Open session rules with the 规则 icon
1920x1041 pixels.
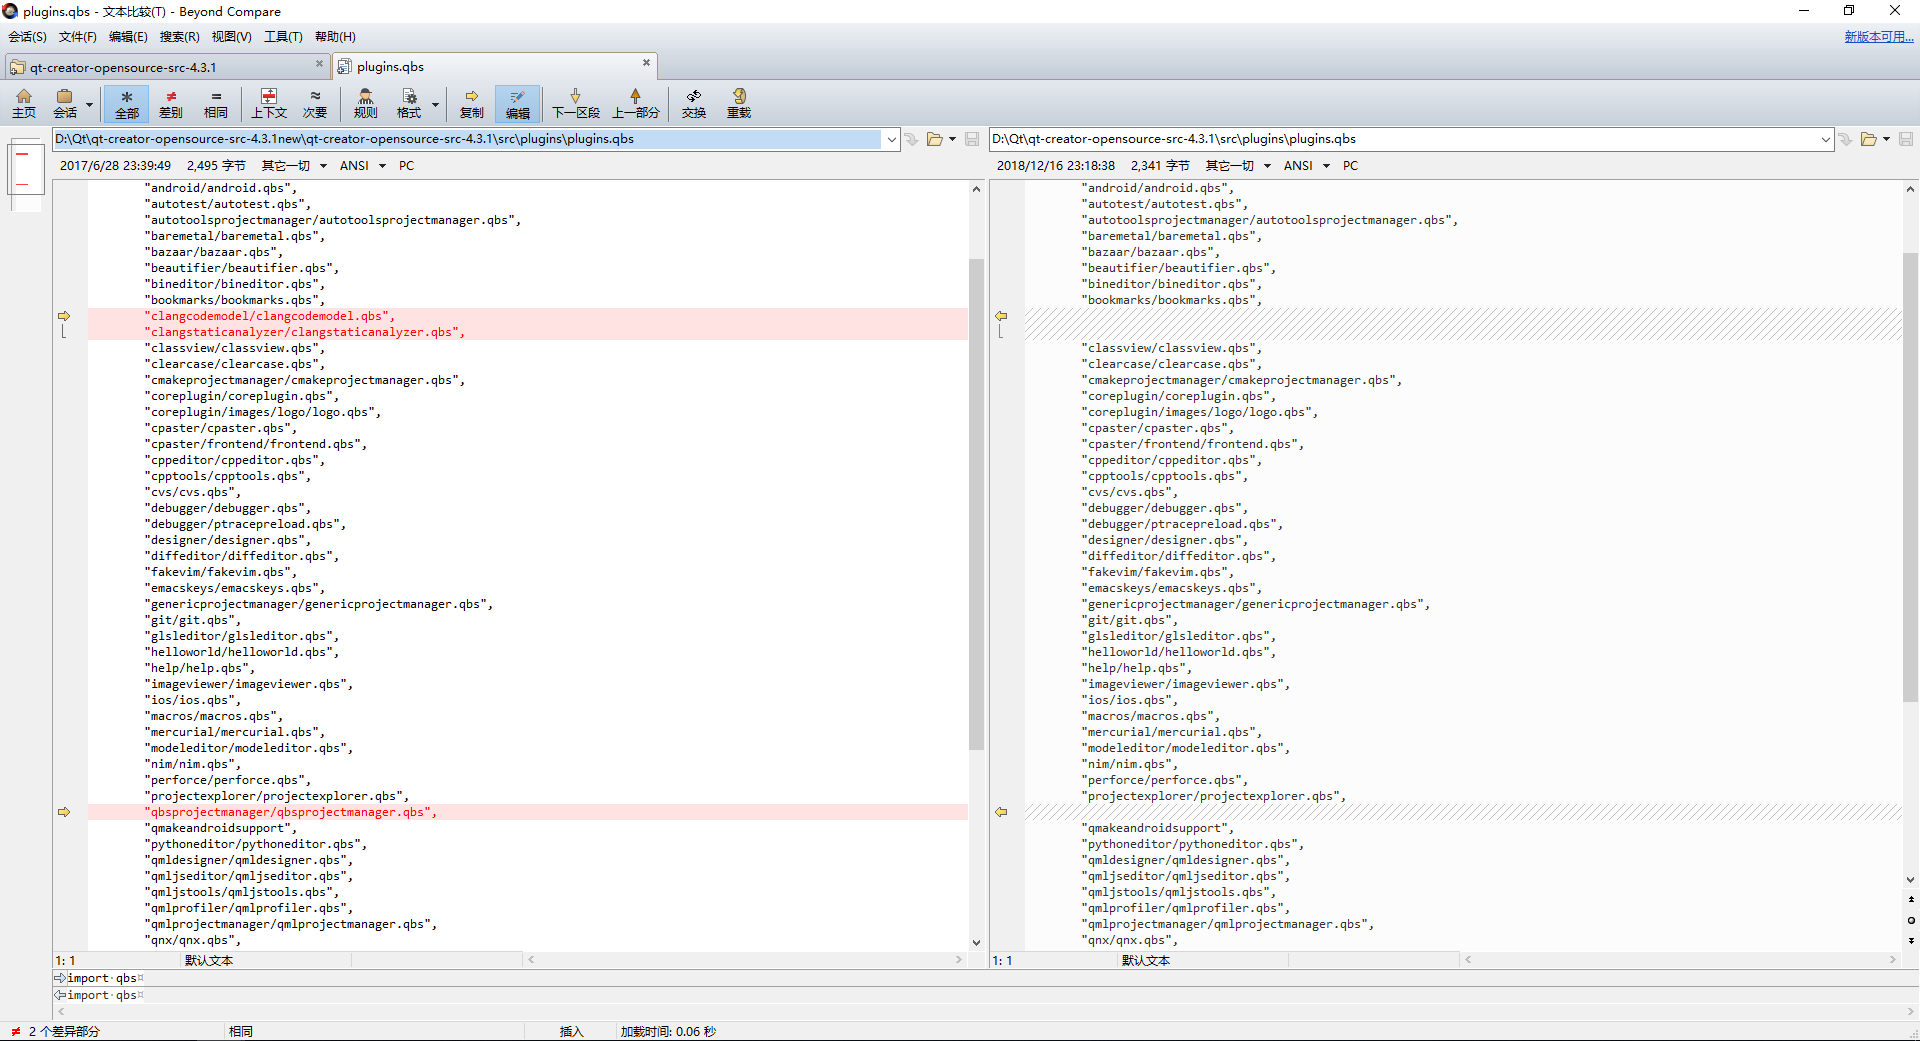[x=365, y=103]
